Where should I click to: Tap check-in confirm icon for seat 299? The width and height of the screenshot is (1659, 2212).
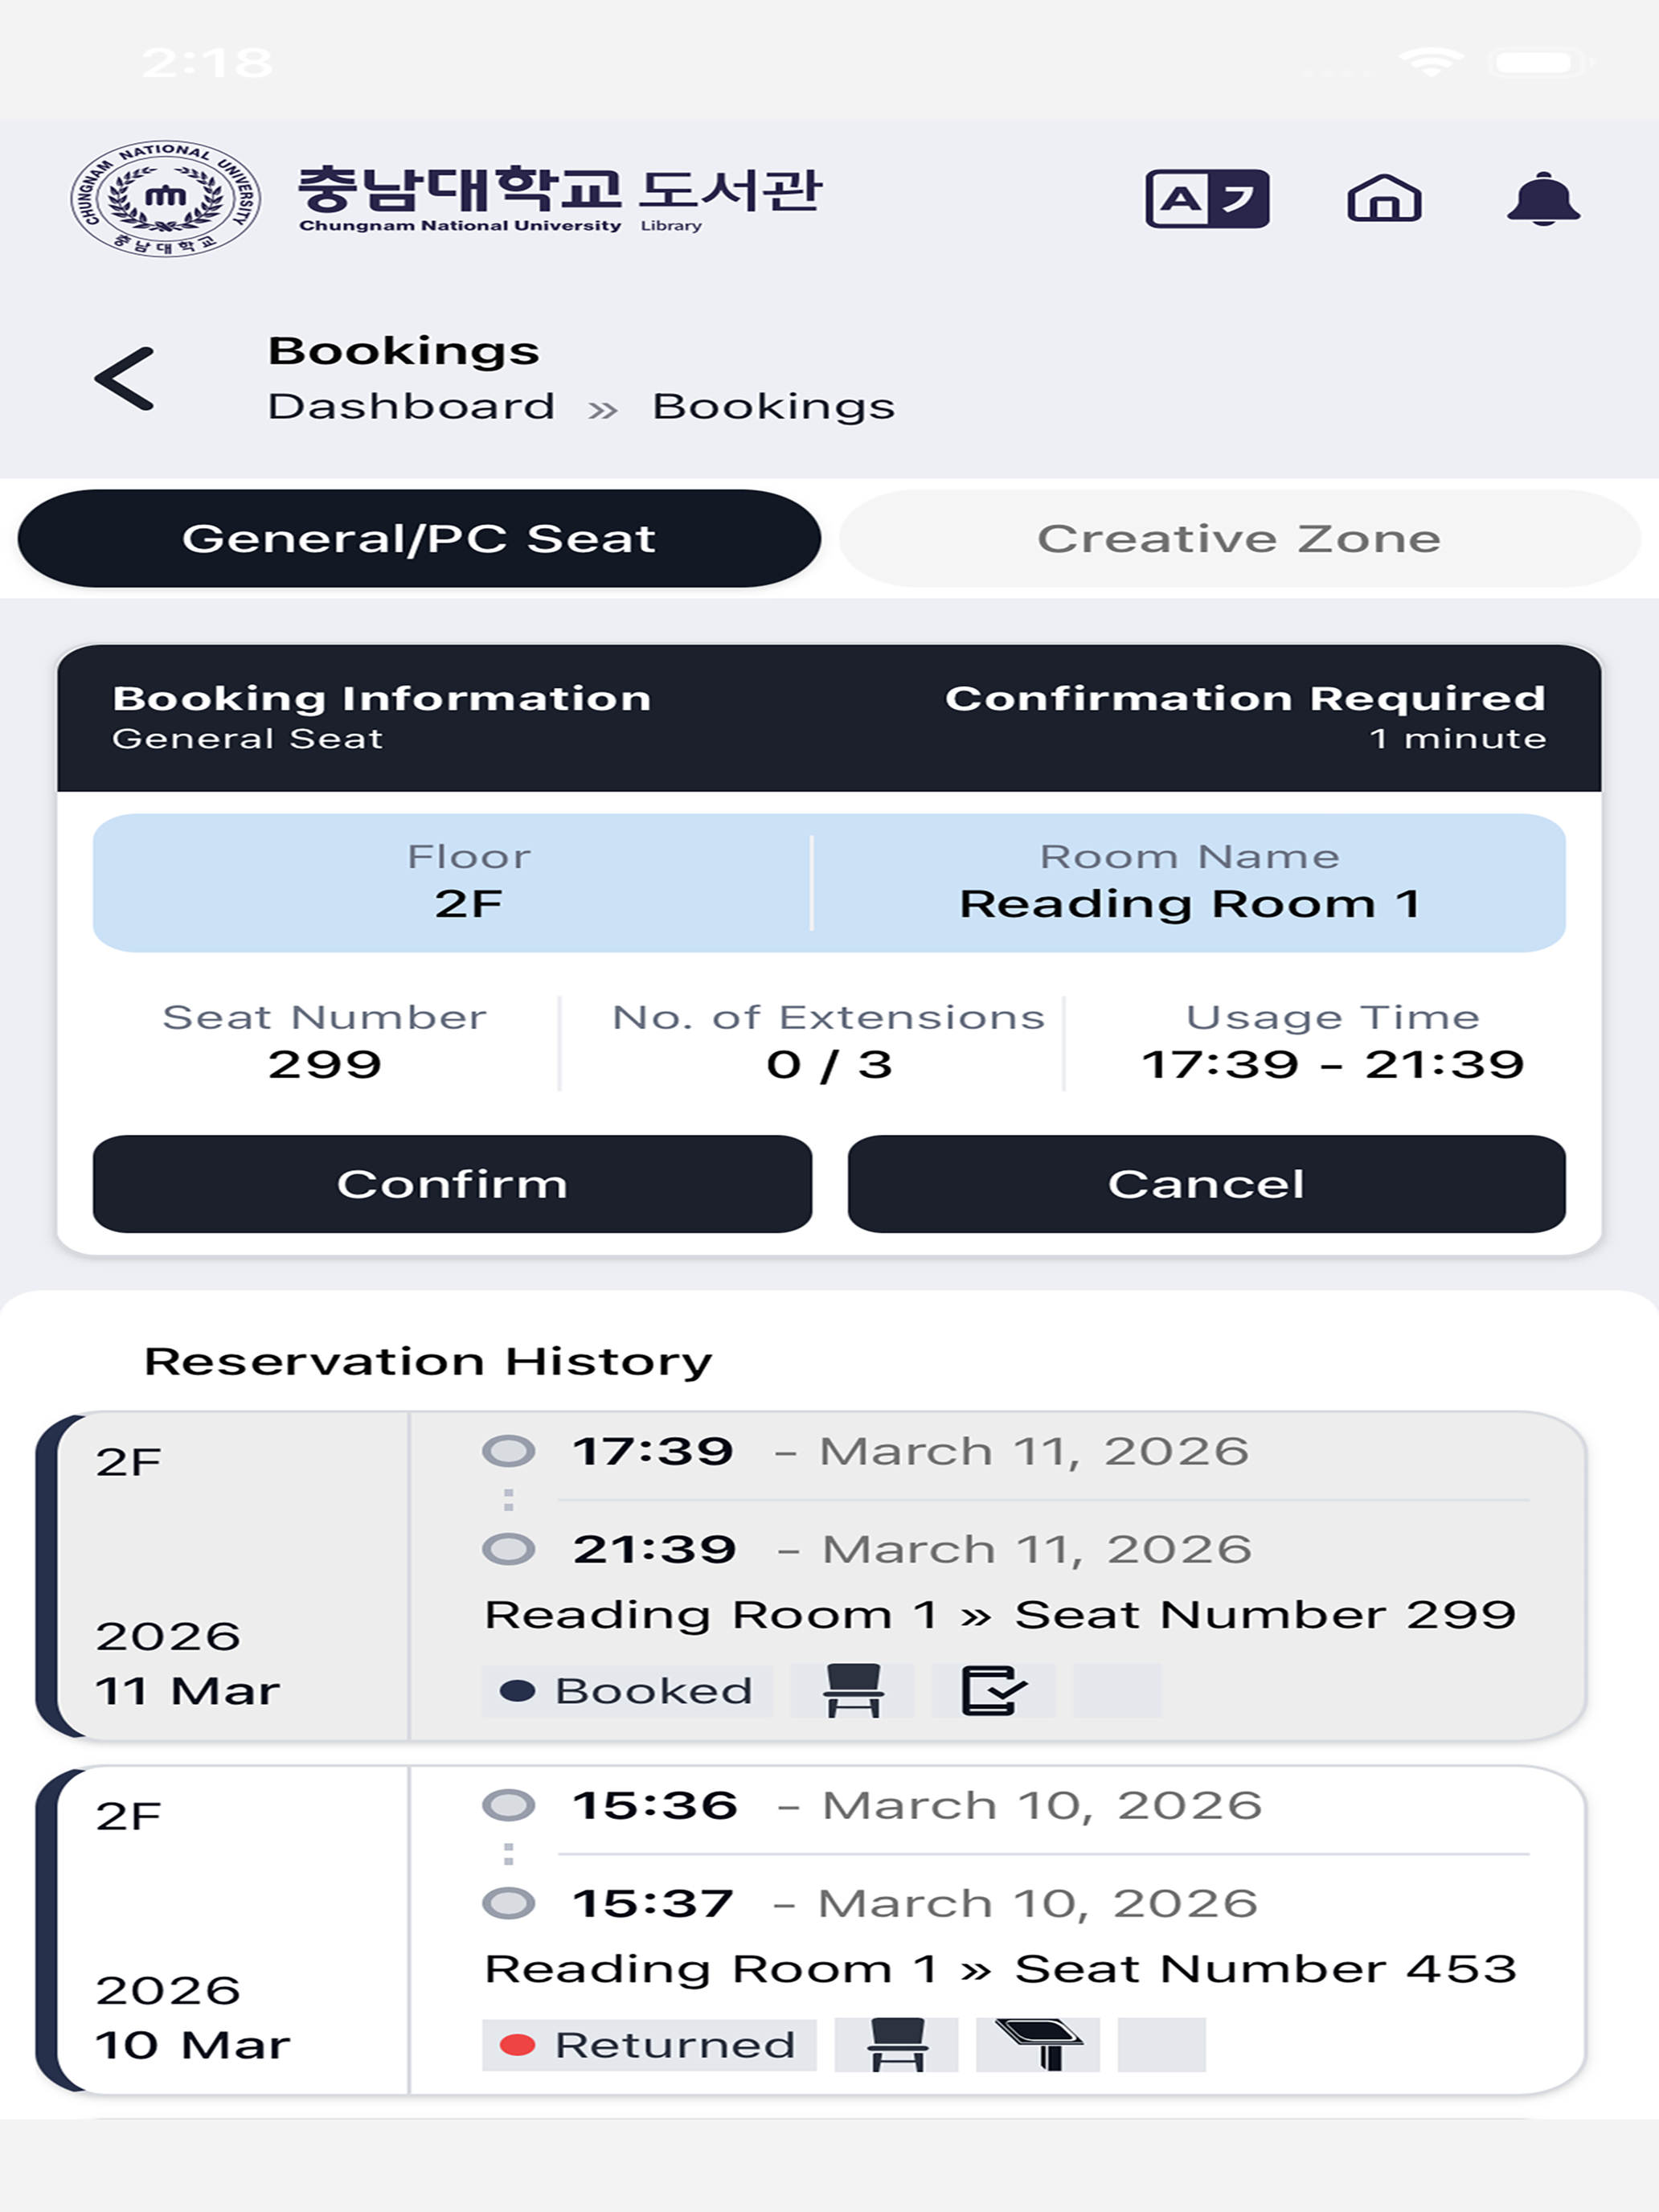(993, 1691)
